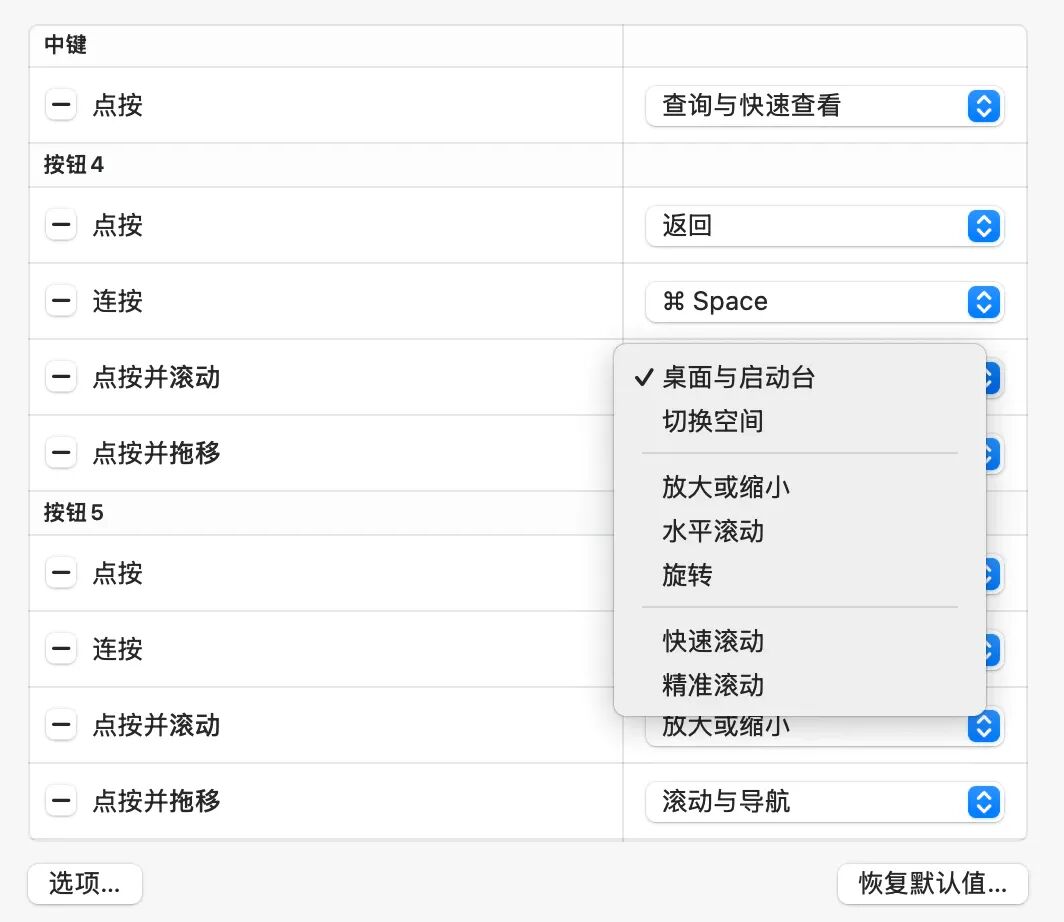Remove 点按并拖移 gesture under 按钮4
Viewport: 1064px width, 922px height.
pyautogui.click(x=60, y=453)
